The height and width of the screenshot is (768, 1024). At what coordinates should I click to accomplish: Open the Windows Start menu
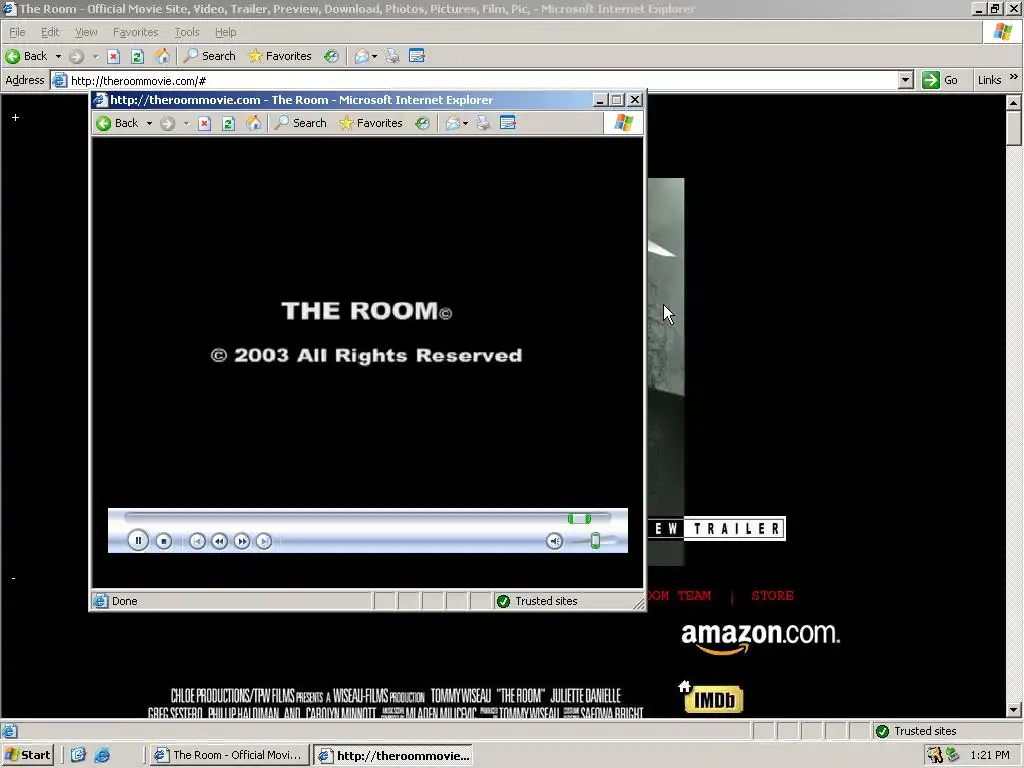[x=27, y=755]
